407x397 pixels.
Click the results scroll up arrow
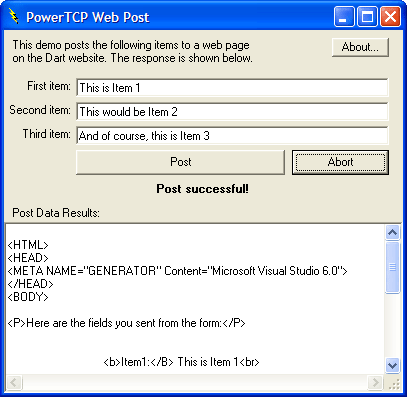point(392,232)
